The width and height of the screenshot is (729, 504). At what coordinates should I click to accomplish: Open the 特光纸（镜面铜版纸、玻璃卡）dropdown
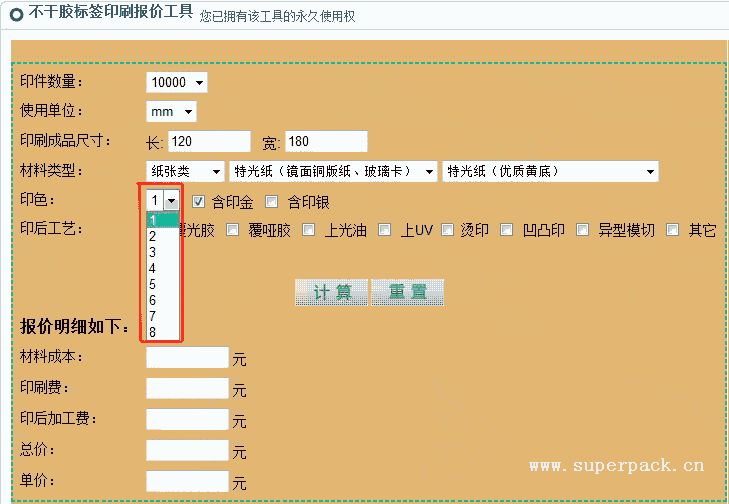click(333, 171)
